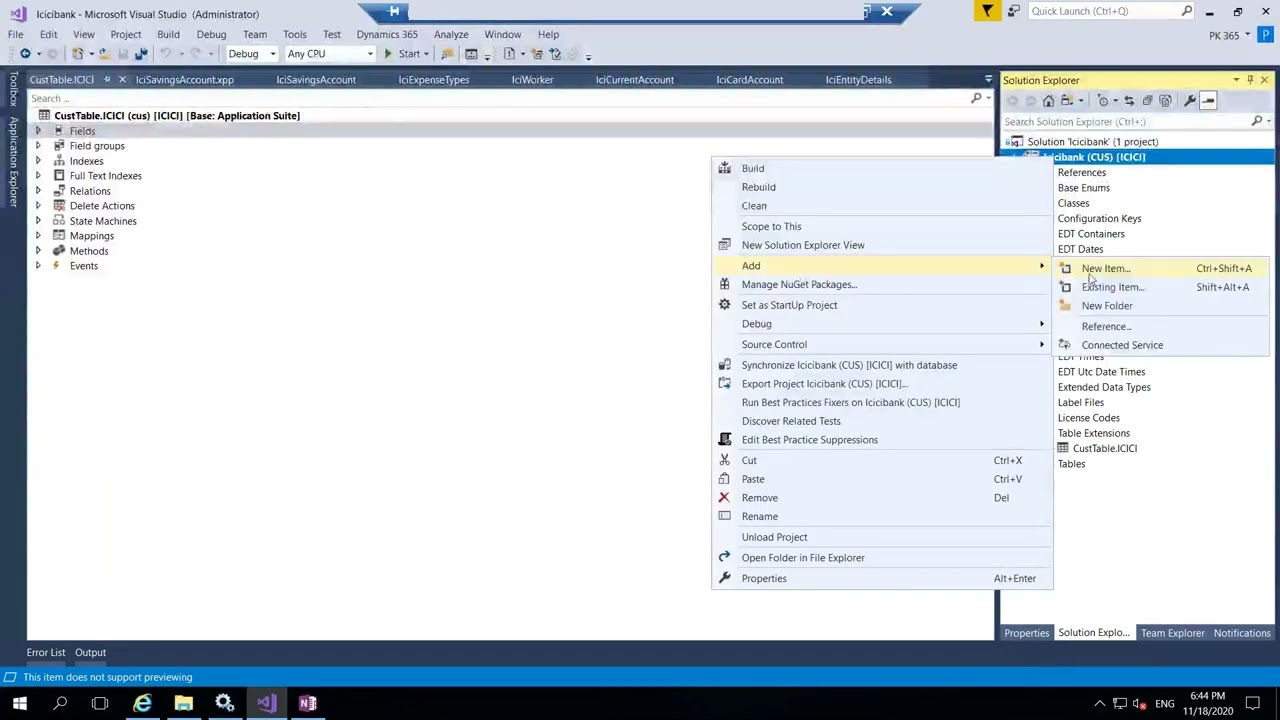Open the Settings gear app on taskbar
The width and height of the screenshot is (1280, 720).
click(x=224, y=703)
